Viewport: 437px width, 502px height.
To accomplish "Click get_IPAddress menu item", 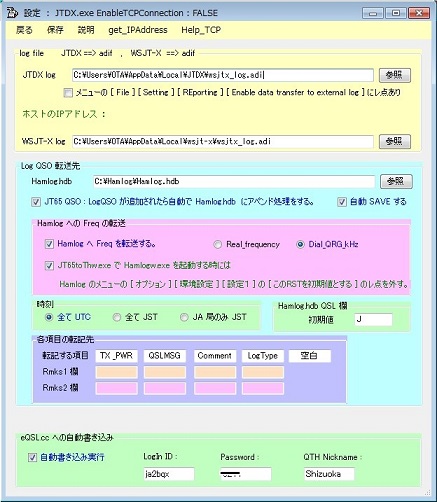I will (138, 30).
